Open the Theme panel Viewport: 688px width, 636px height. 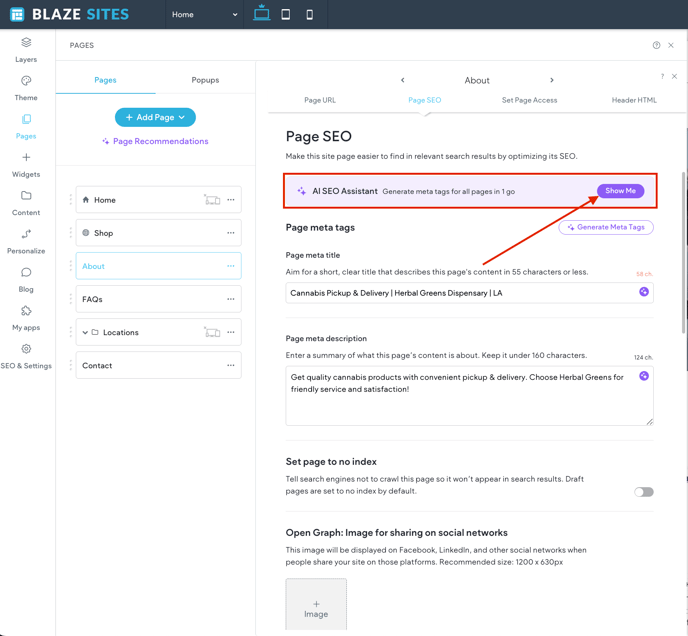[26, 87]
